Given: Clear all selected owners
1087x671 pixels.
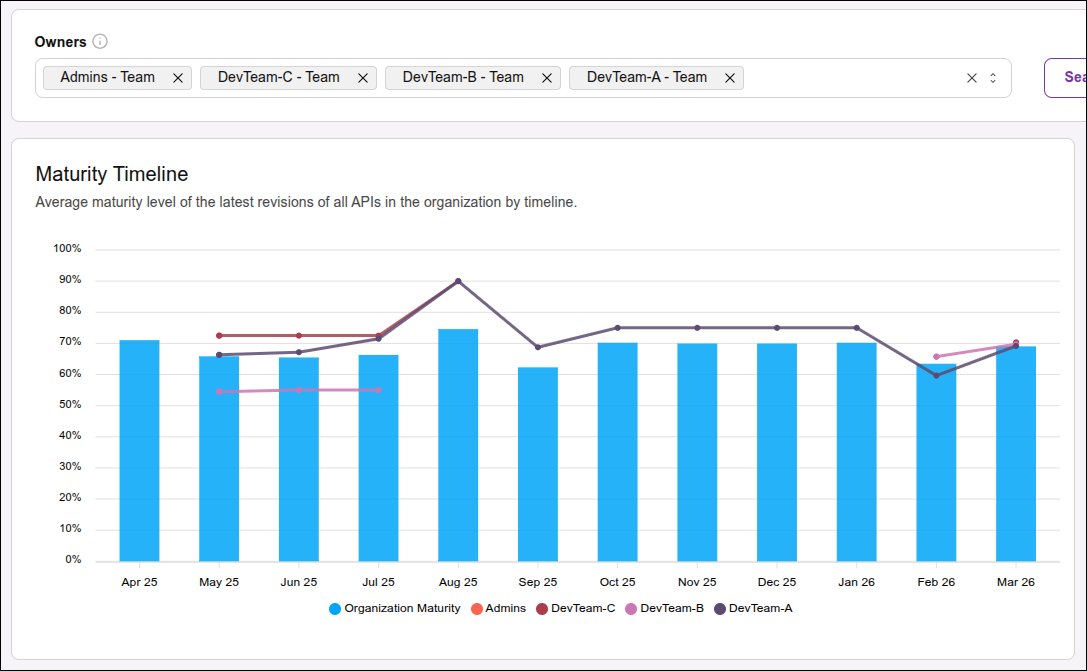Looking at the screenshot, I should click(971, 78).
